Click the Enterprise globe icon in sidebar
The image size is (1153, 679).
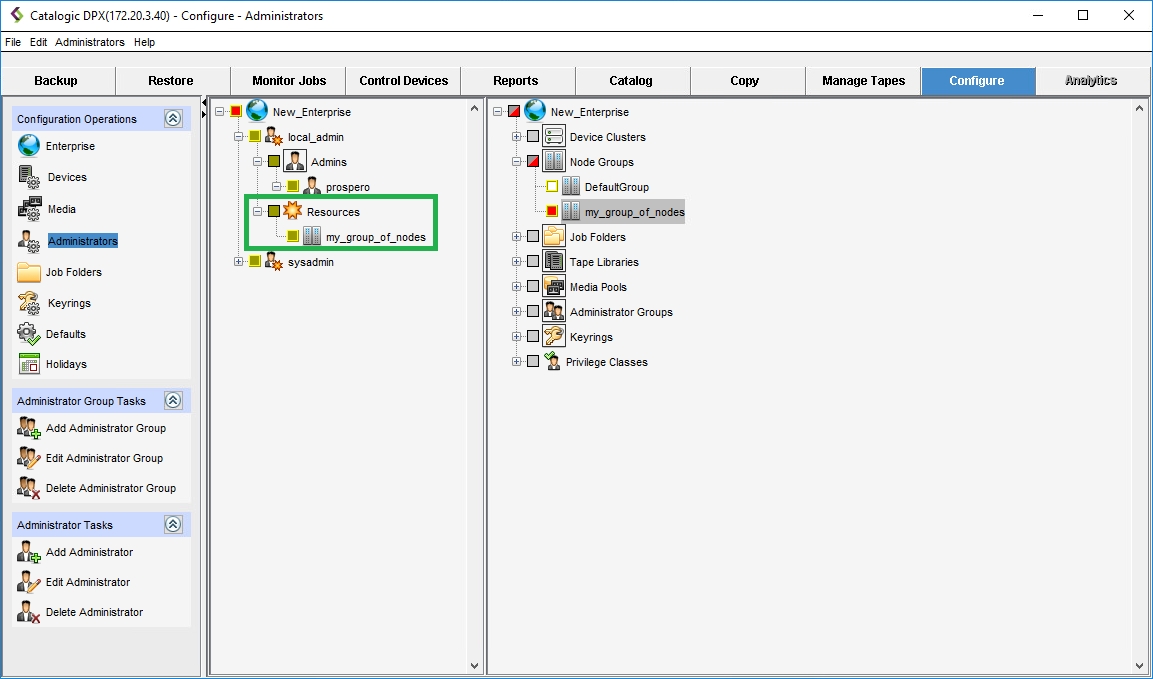(29, 146)
